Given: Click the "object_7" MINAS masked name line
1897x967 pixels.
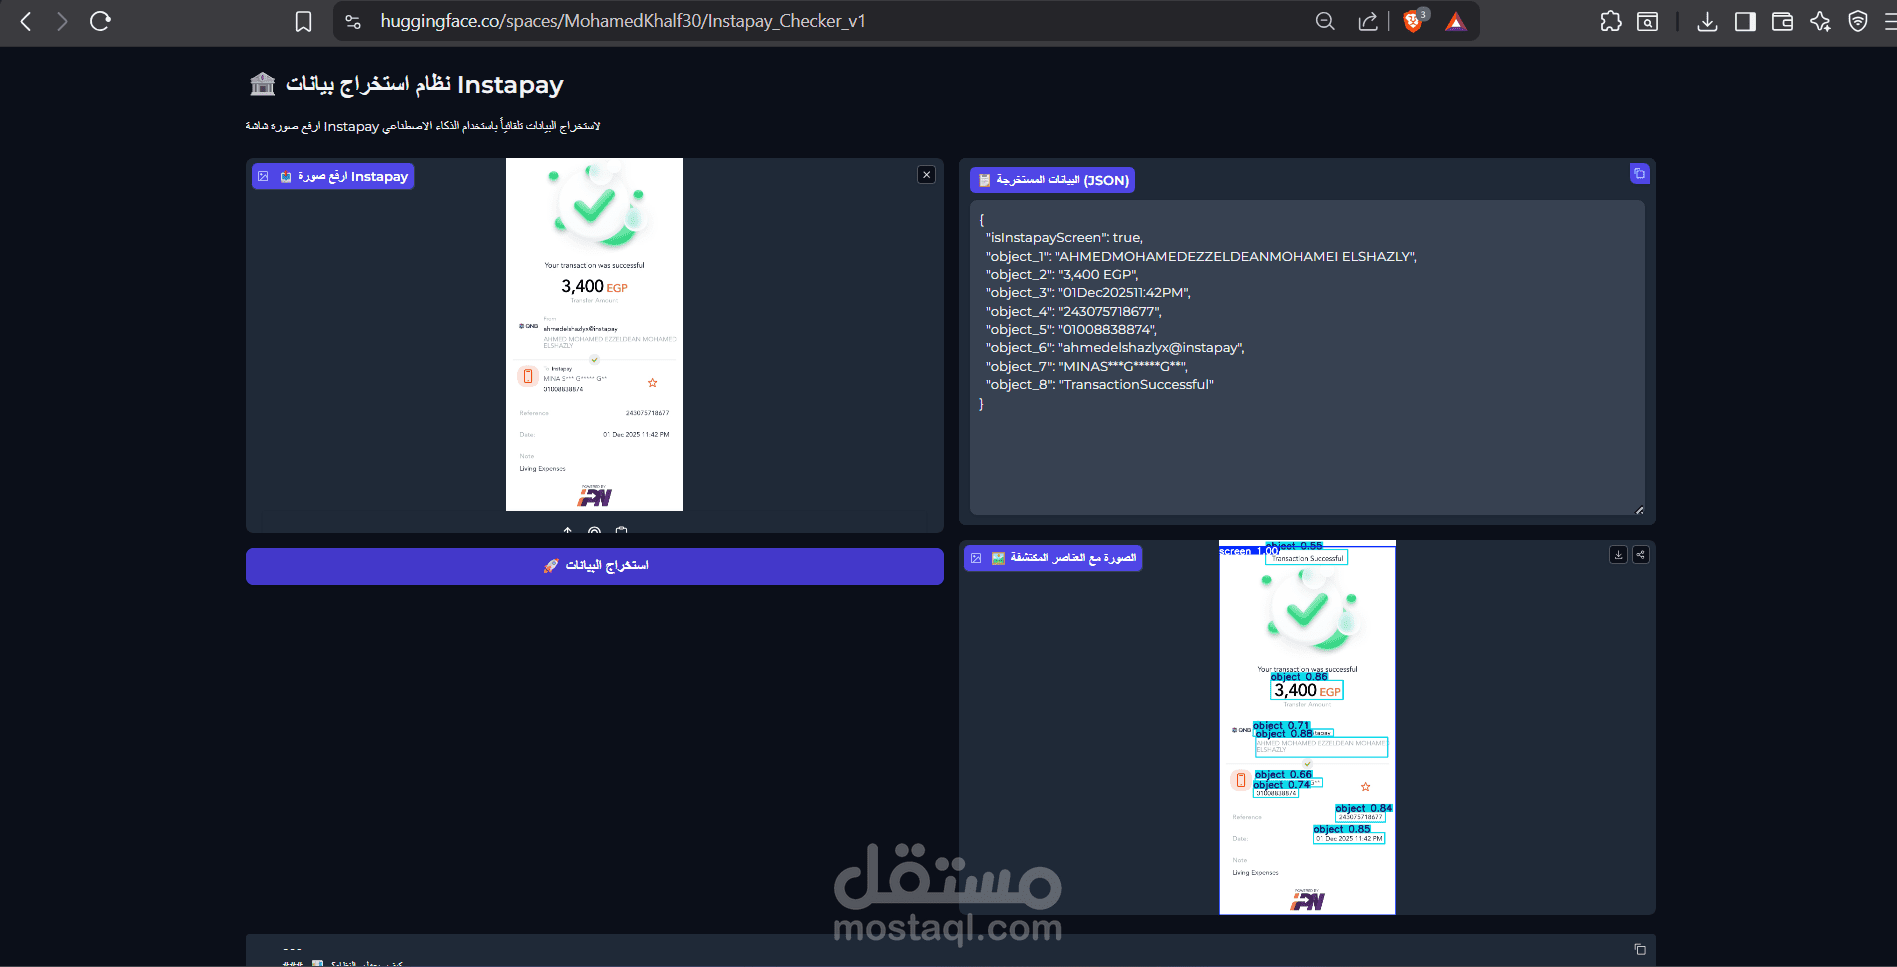Looking at the screenshot, I should click(x=1086, y=367).
